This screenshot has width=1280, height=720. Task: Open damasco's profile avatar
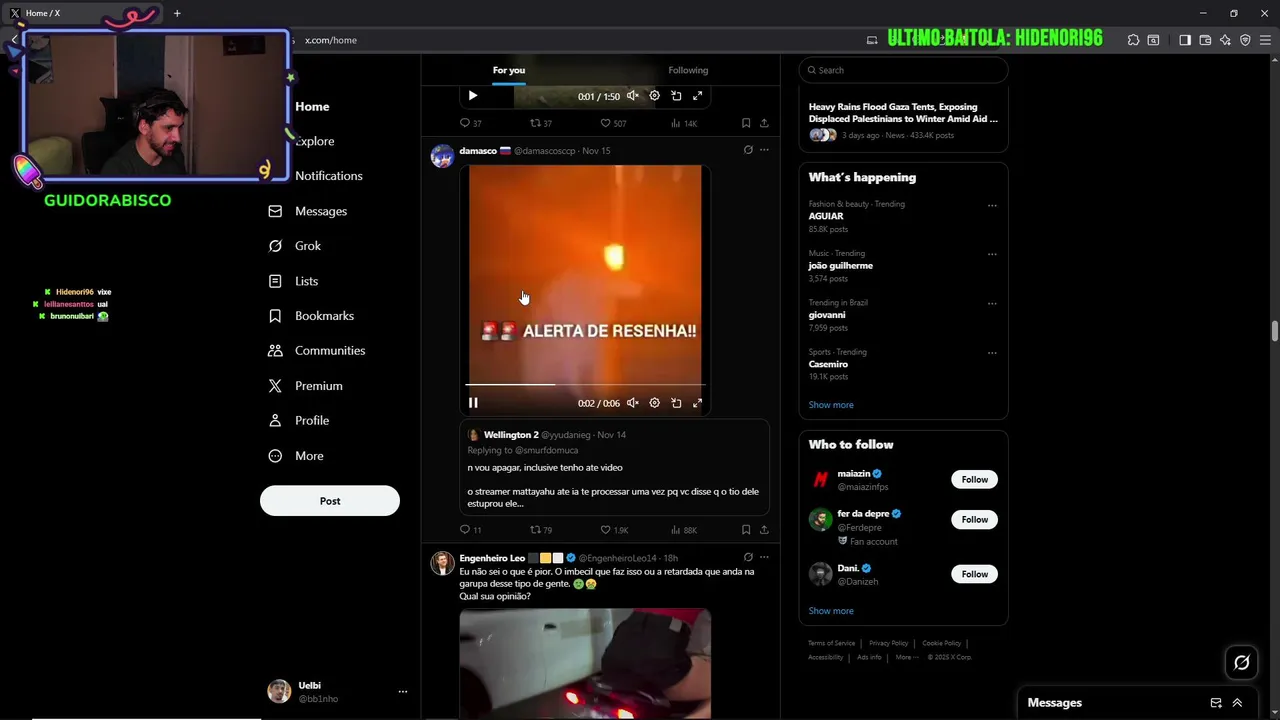(442, 156)
